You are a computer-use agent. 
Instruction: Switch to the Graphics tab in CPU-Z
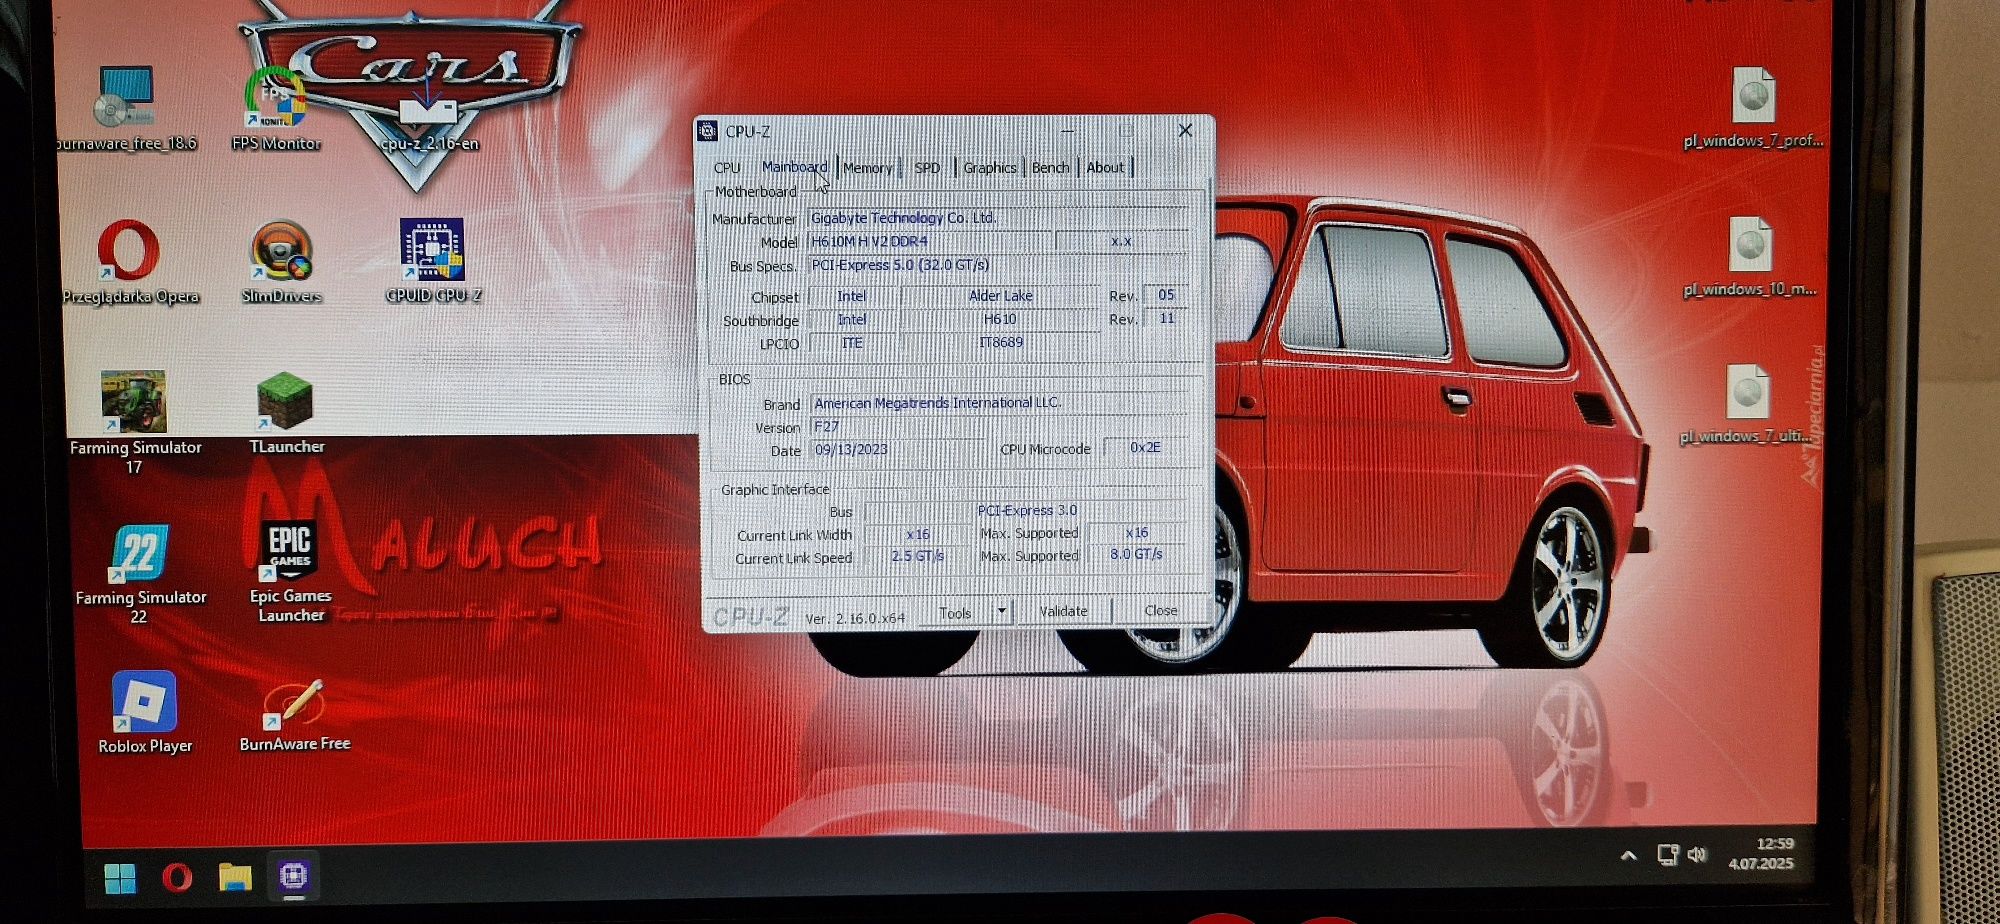(990, 168)
